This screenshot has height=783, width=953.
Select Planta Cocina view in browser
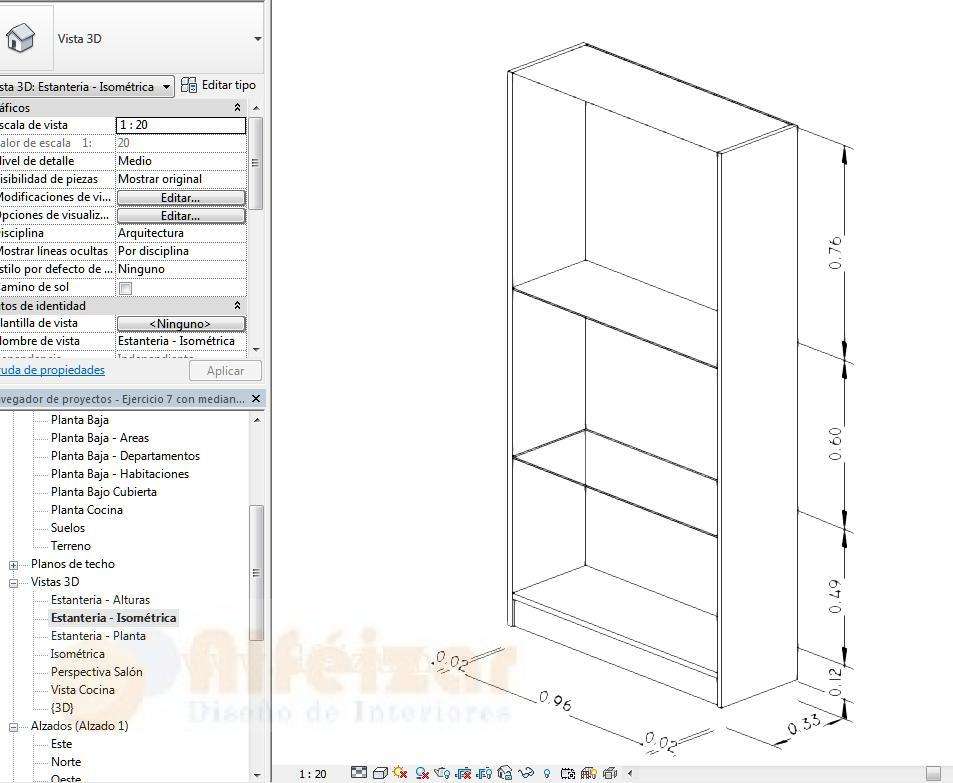click(x=87, y=510)
